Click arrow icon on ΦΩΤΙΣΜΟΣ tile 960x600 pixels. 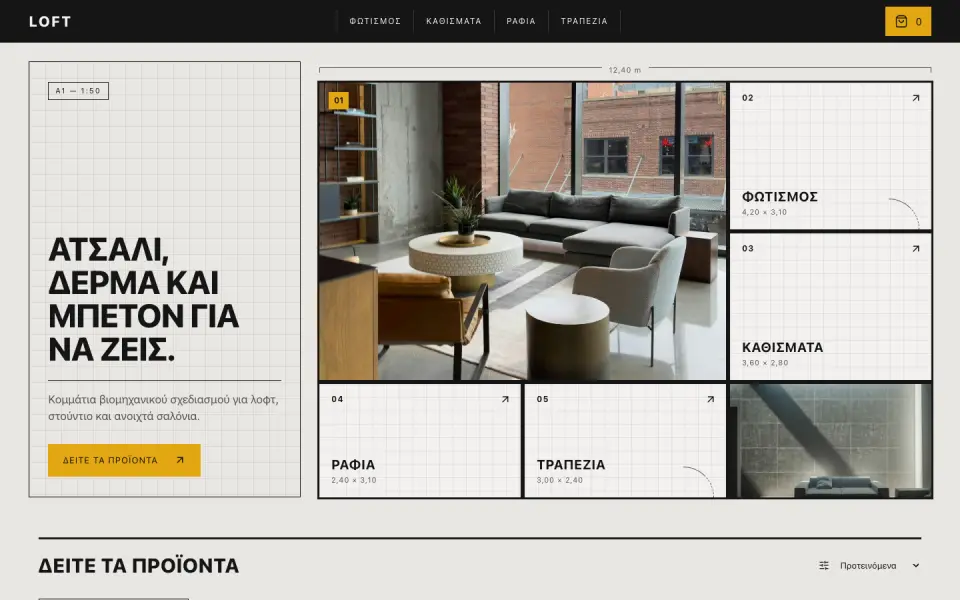(x=915, y=98)
